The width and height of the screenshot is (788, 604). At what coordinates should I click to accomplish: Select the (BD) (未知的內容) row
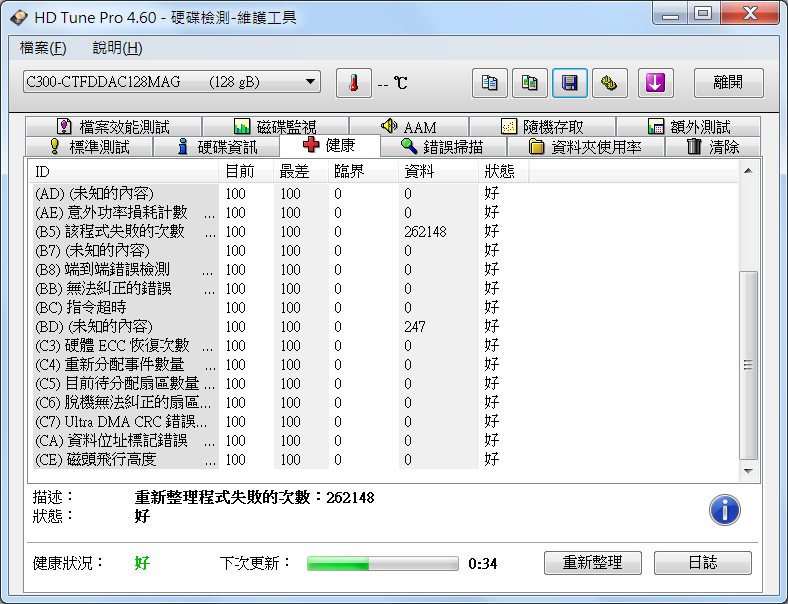pos(384,327)
